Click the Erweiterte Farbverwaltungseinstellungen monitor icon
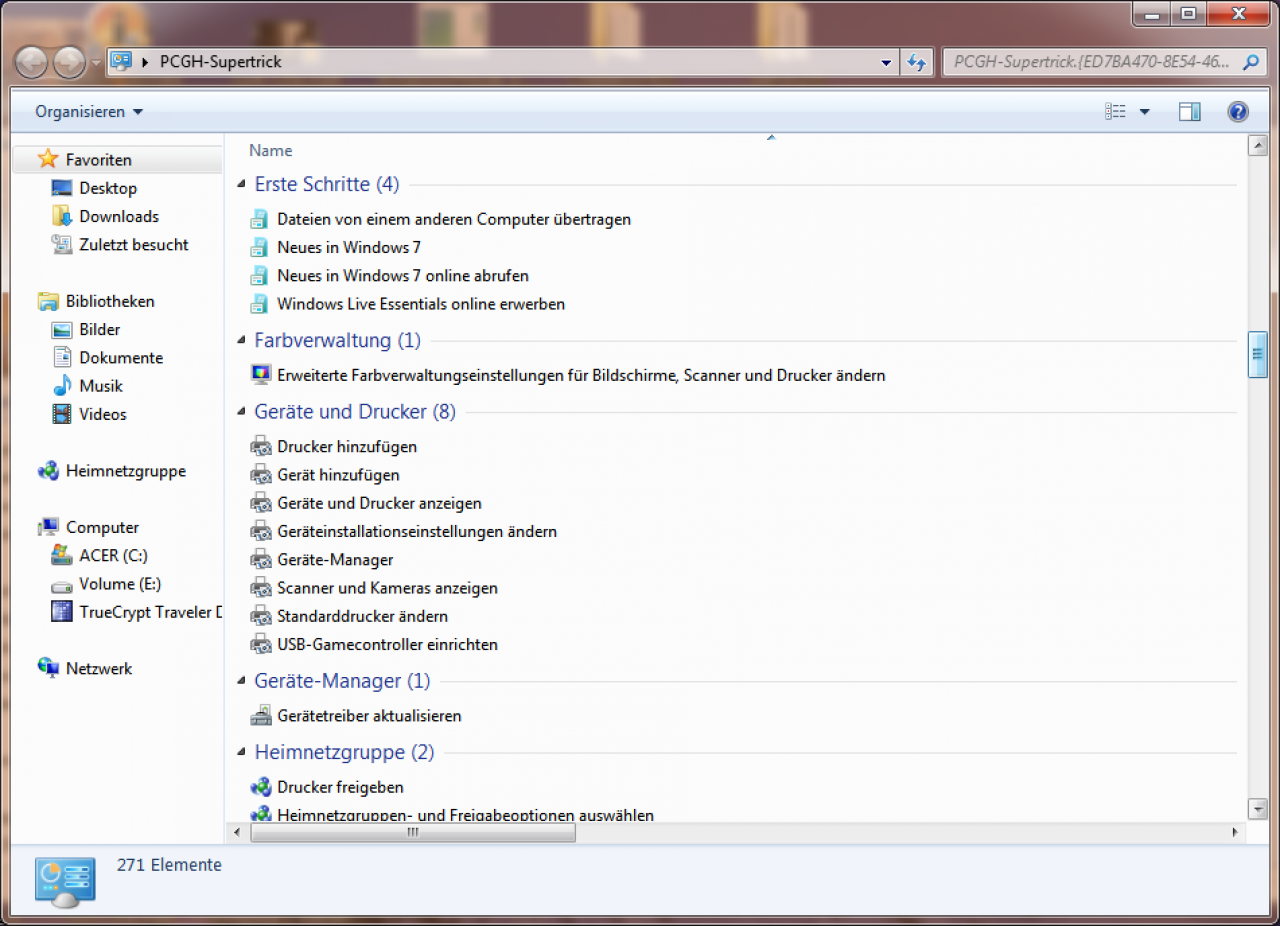The image size is (1280, 926). (x=261, y=375)
